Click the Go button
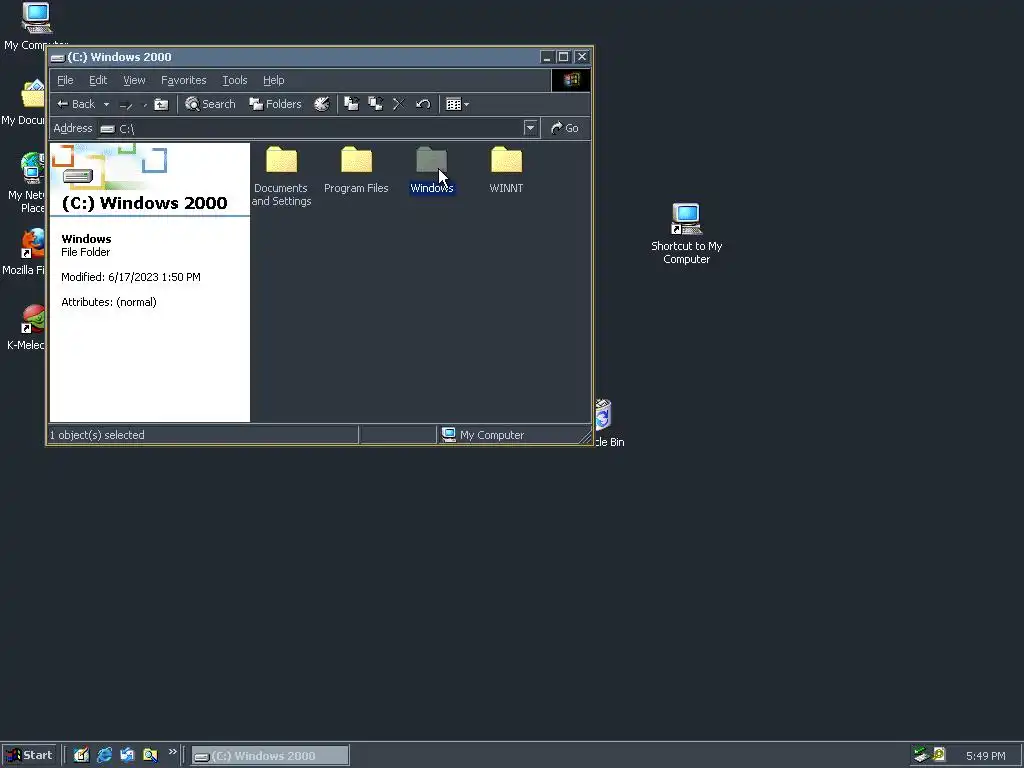Viewport: 1024px width, 768px height. [565, 128]
